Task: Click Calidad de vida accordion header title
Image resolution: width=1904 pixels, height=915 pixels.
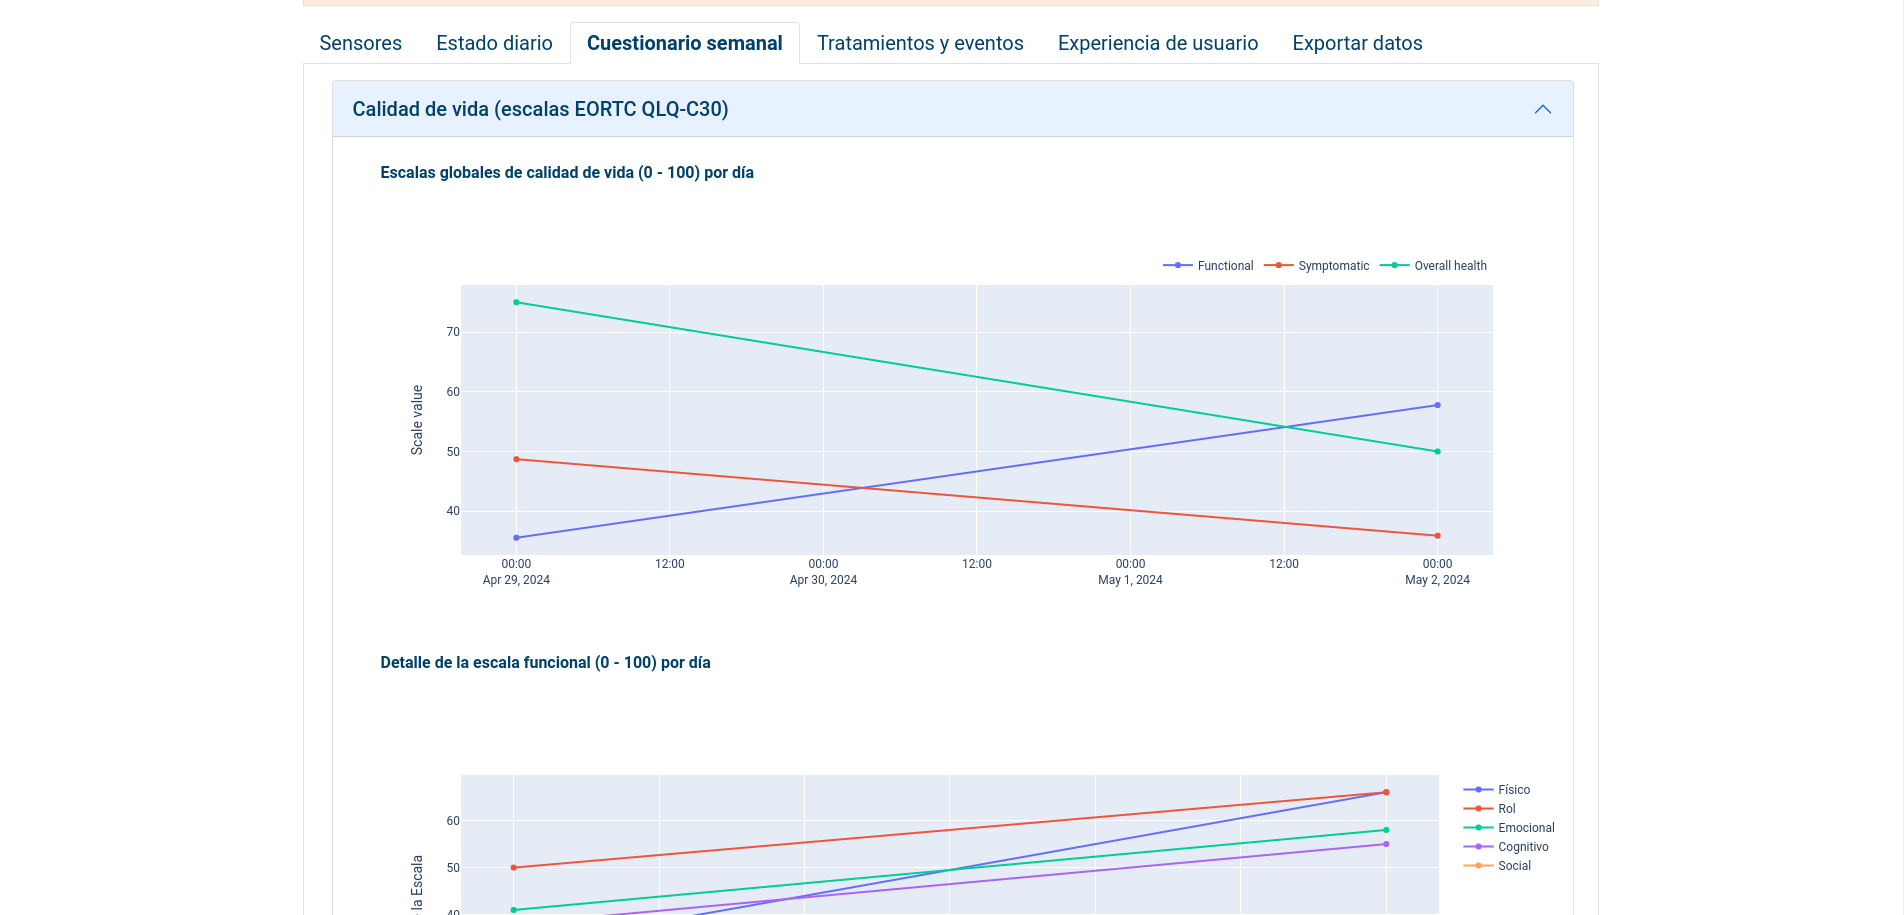Action: [540, 109]
